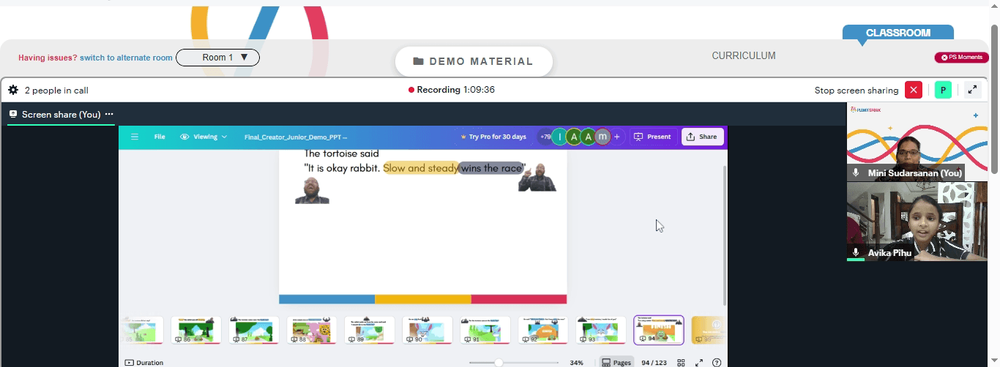Click the 94 / 123 page counter
Viewport: 1000px width, 367px height.
654,363
